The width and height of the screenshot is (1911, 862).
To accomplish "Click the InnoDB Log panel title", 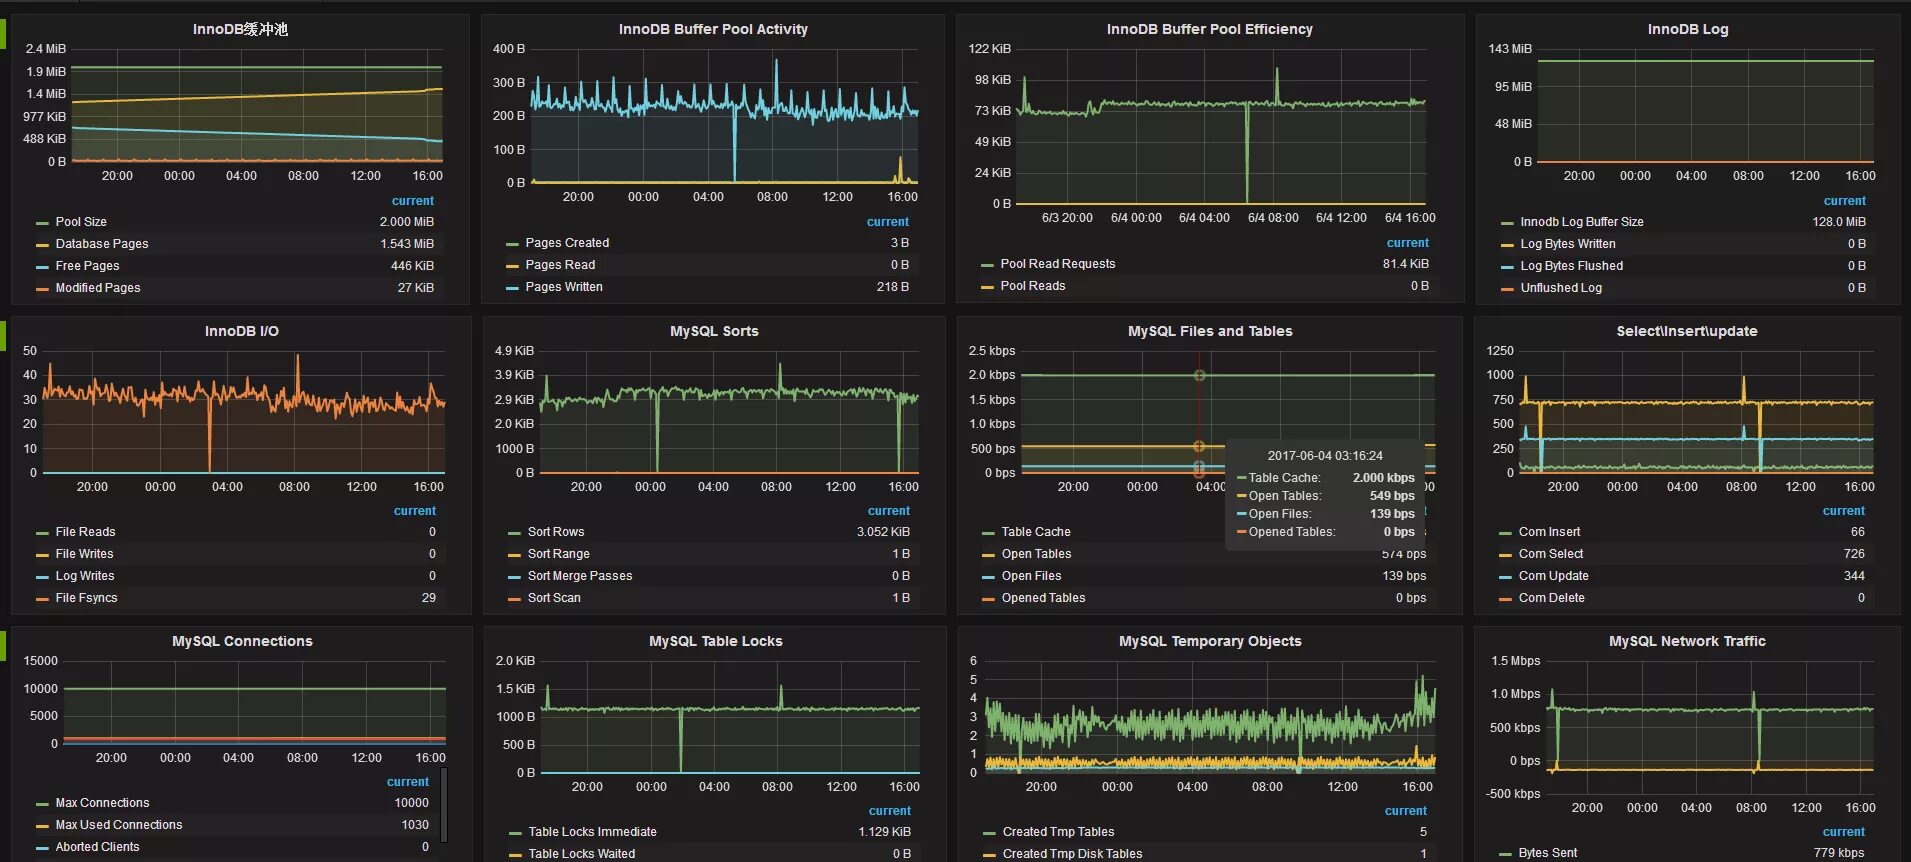I will click(x=1687, y=29).
